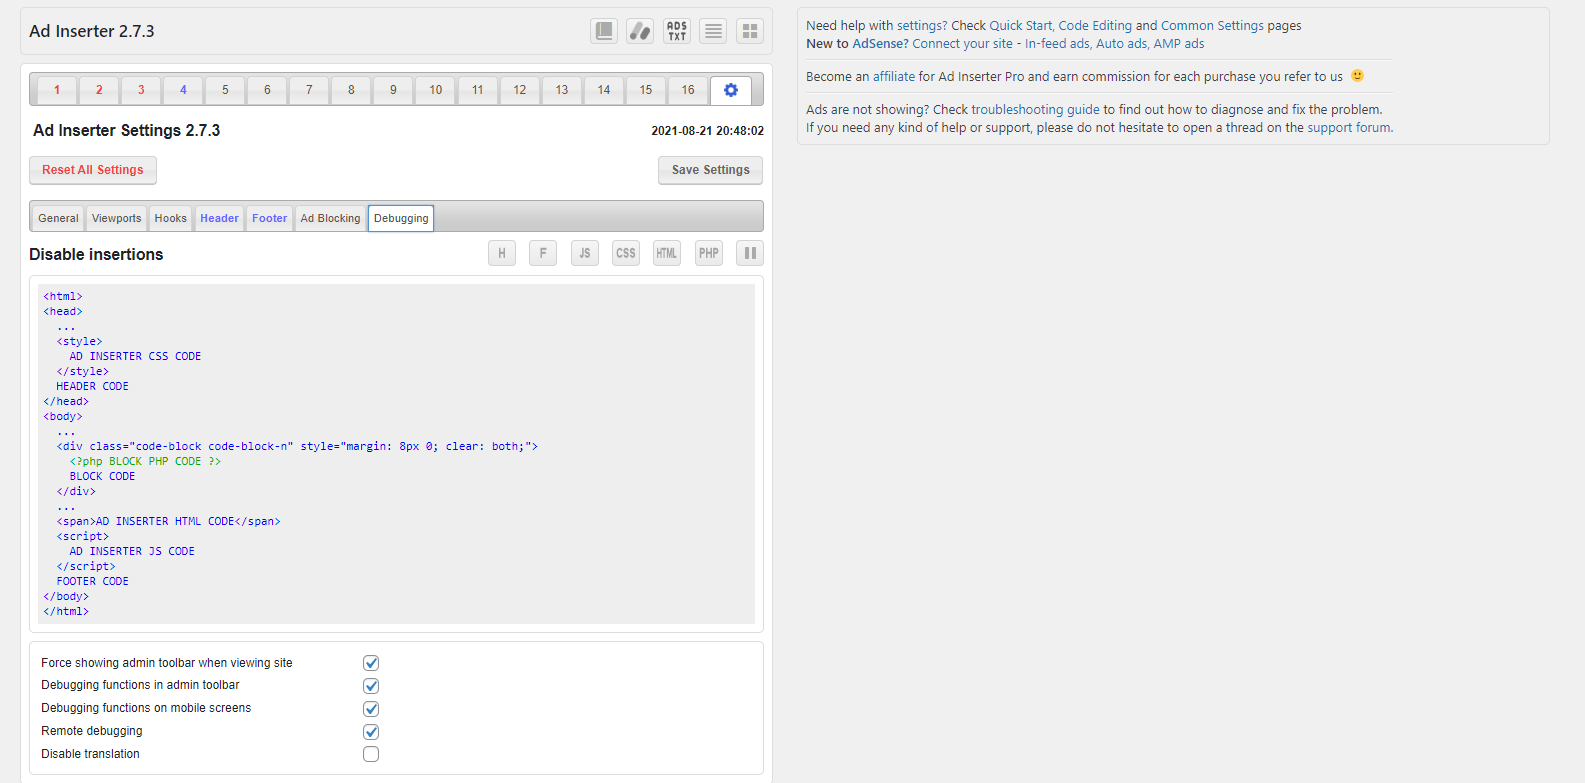The height and width of the screenshot is (783, 1585).
Task: Click the Save Settings button
Action: tap(711, 170)
